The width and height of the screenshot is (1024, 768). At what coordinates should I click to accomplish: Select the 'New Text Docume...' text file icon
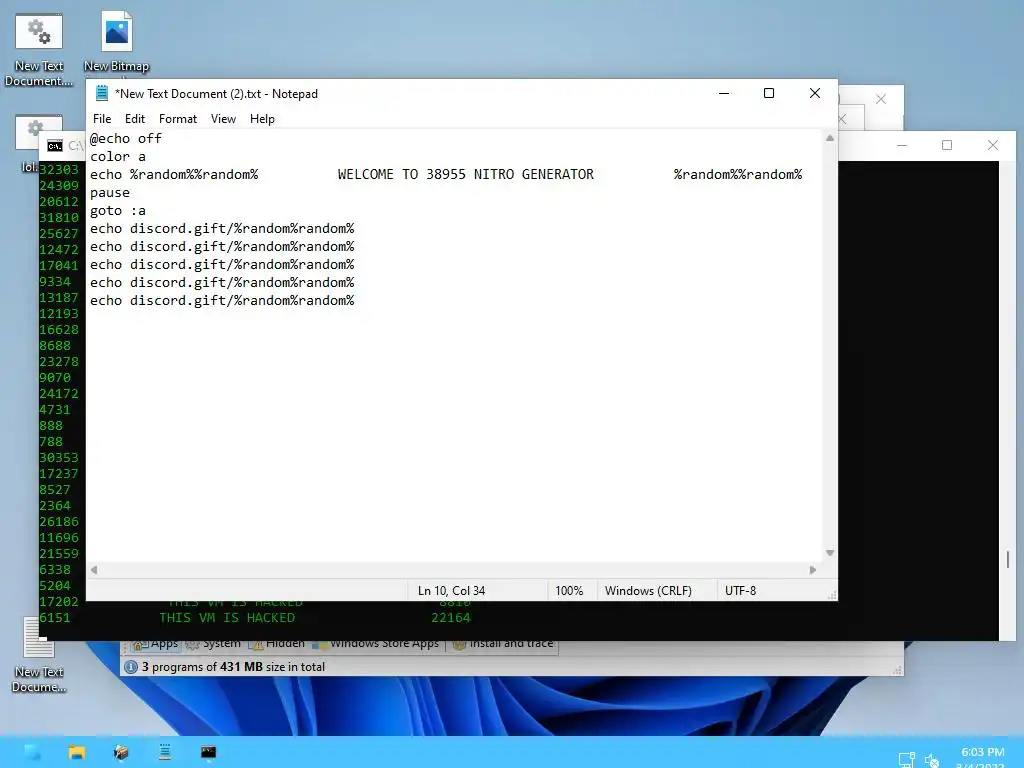[x=39, y=655]
